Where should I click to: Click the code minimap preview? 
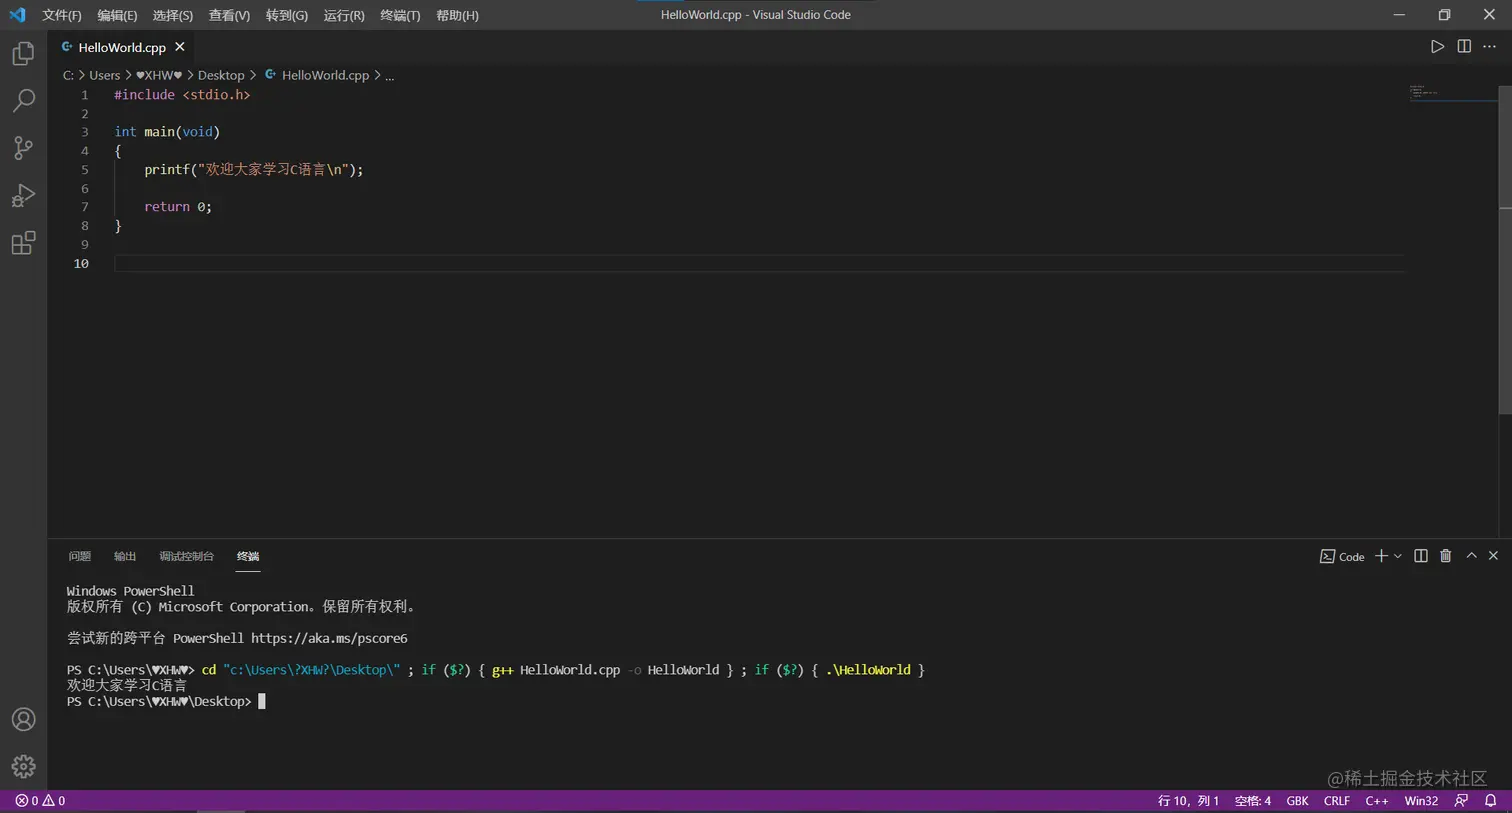1424,92
